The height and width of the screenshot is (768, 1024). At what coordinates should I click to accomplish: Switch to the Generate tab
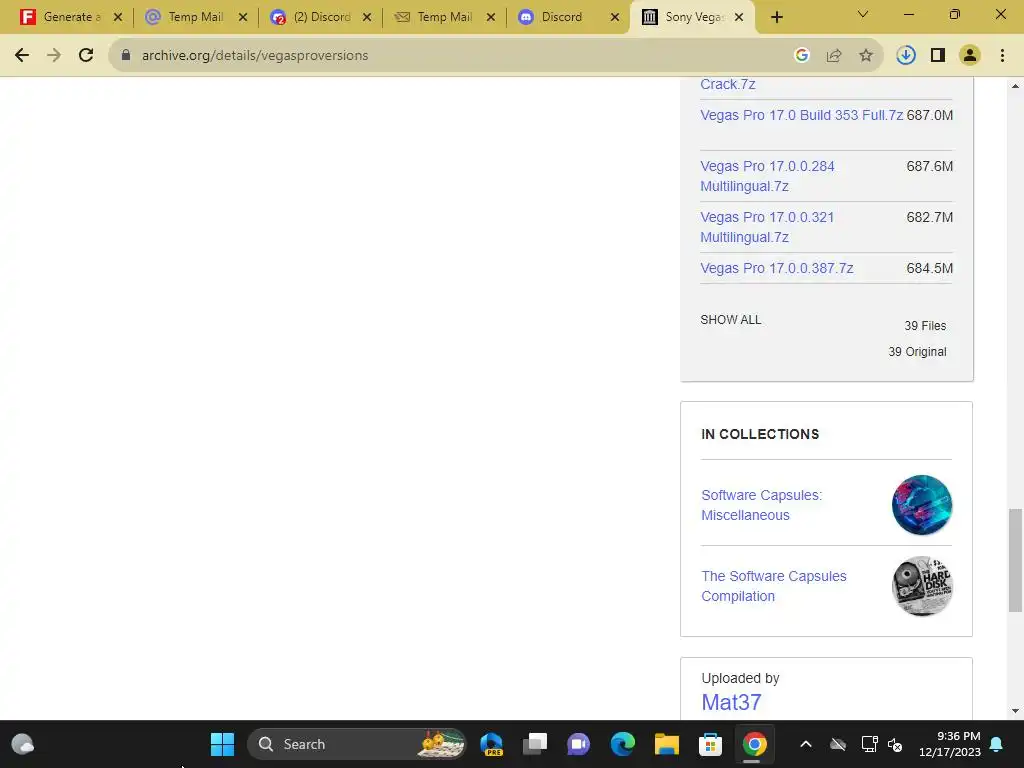tap(63, 17)
